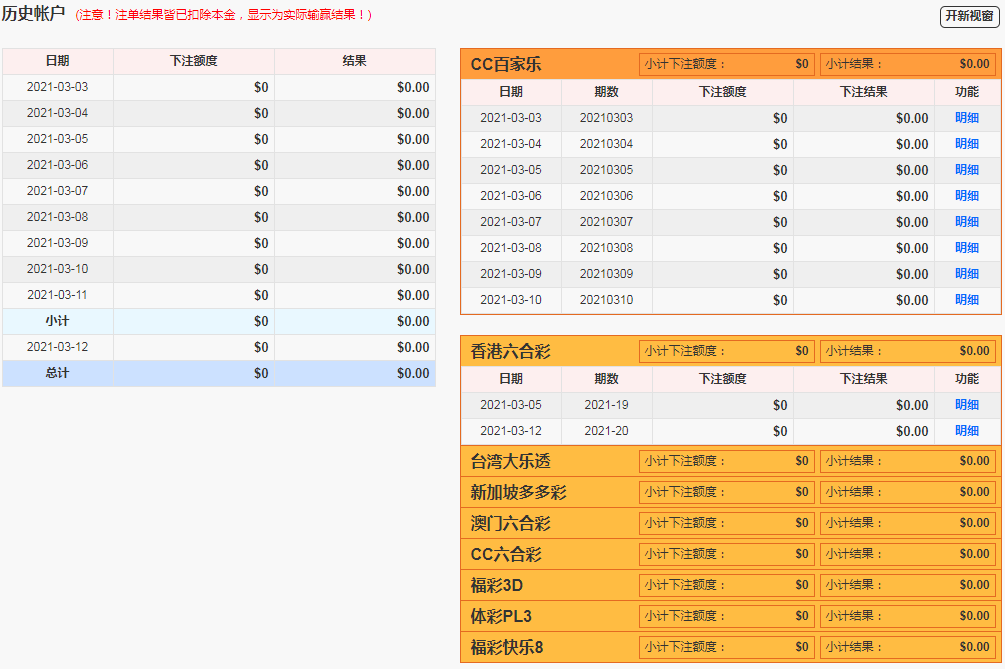Expand the 福彩3D section
This screenshot has height=669, width=1005.
497,586
